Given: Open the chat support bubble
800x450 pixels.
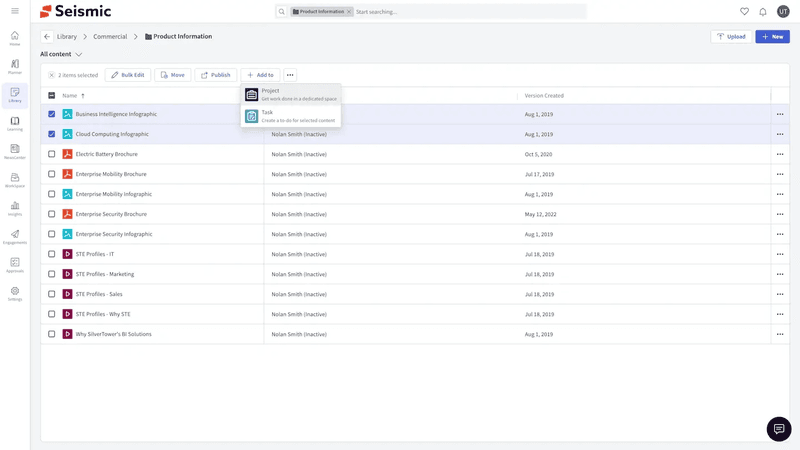Looking at the screenshot, I should 779,429.
